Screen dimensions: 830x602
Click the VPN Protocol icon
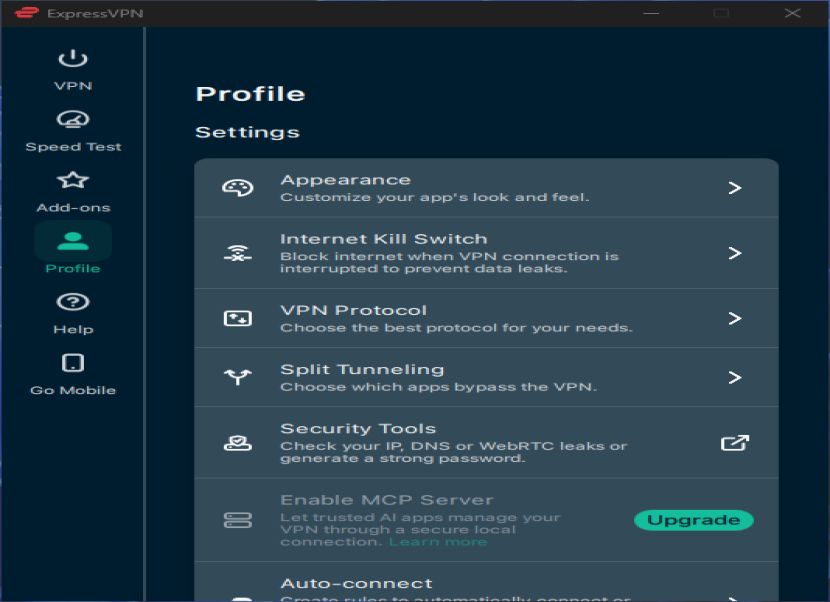[x=238, y=318]
